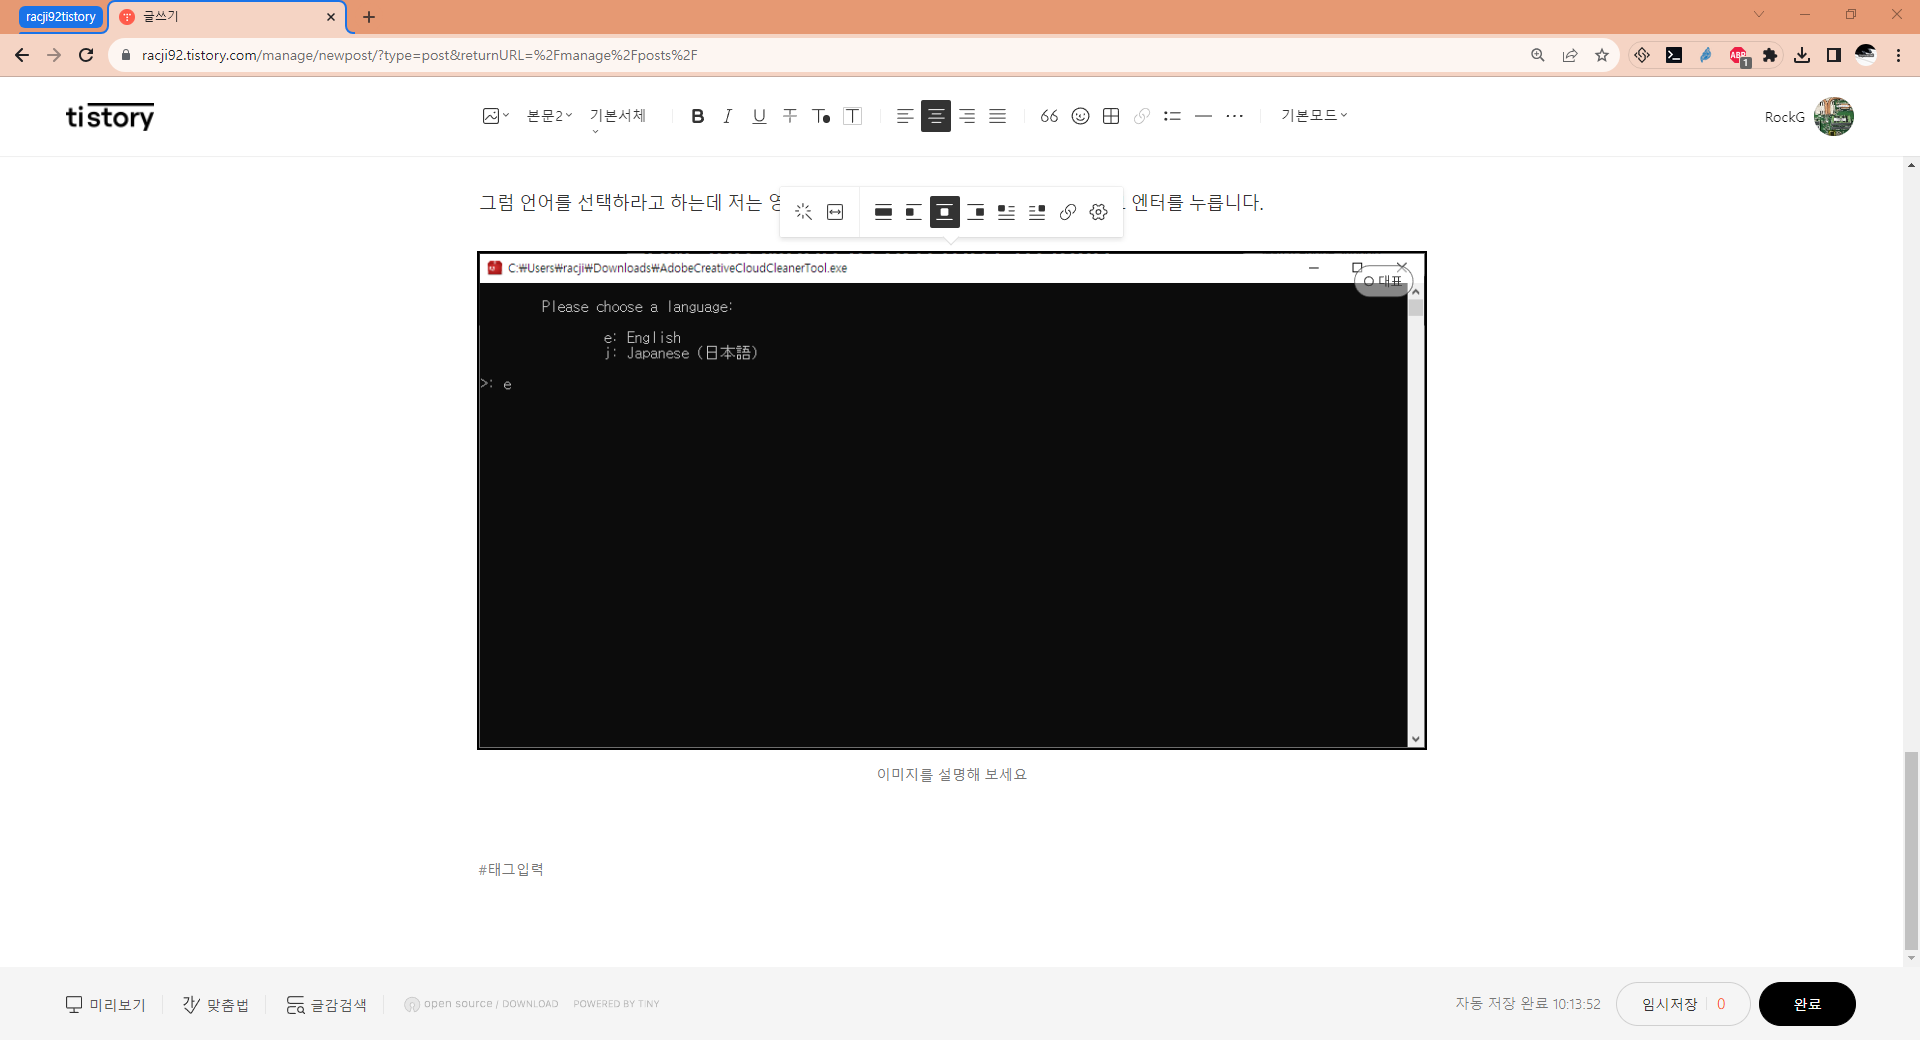Toggle the Chrome side panel
Screen dimensions: 1920x1040
coord(1834,55)
